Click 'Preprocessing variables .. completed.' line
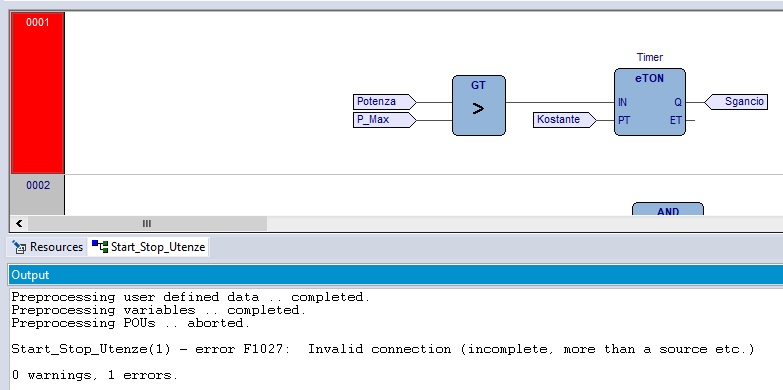 click(158, 310)
